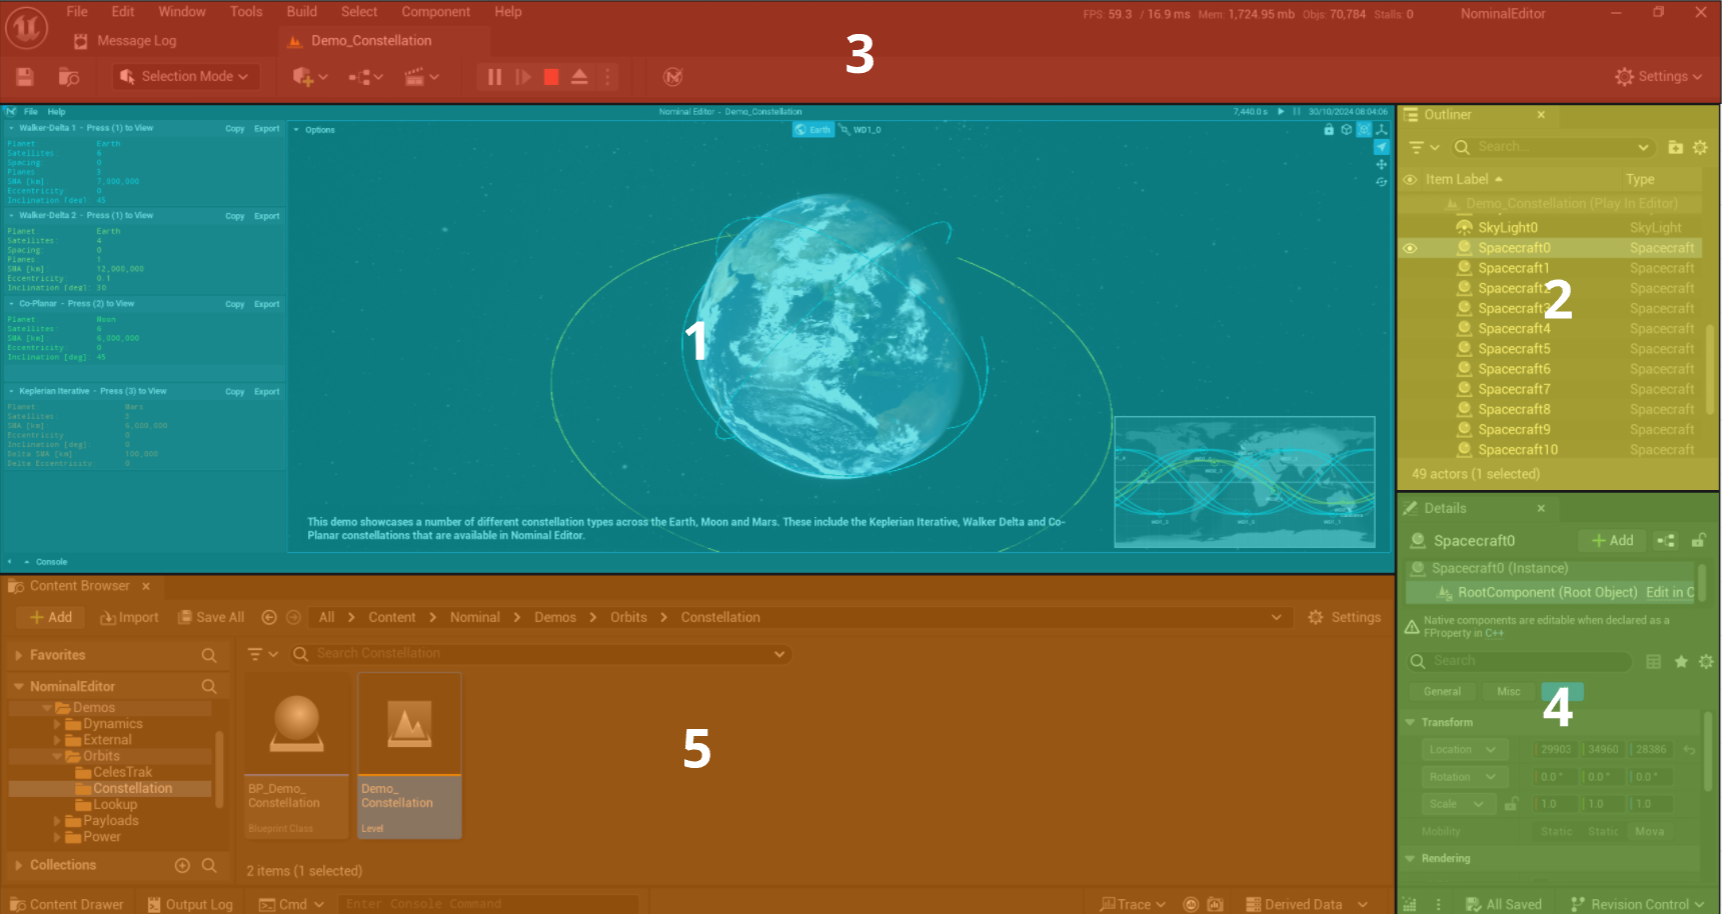
Task: Open Outliner settings gear
Action: [x=1700, y=147]
